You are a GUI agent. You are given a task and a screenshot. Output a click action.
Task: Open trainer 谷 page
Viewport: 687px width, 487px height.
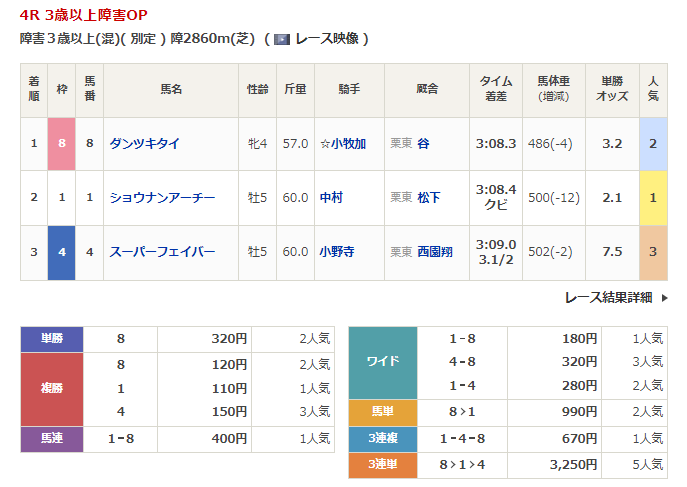[423, 143]
